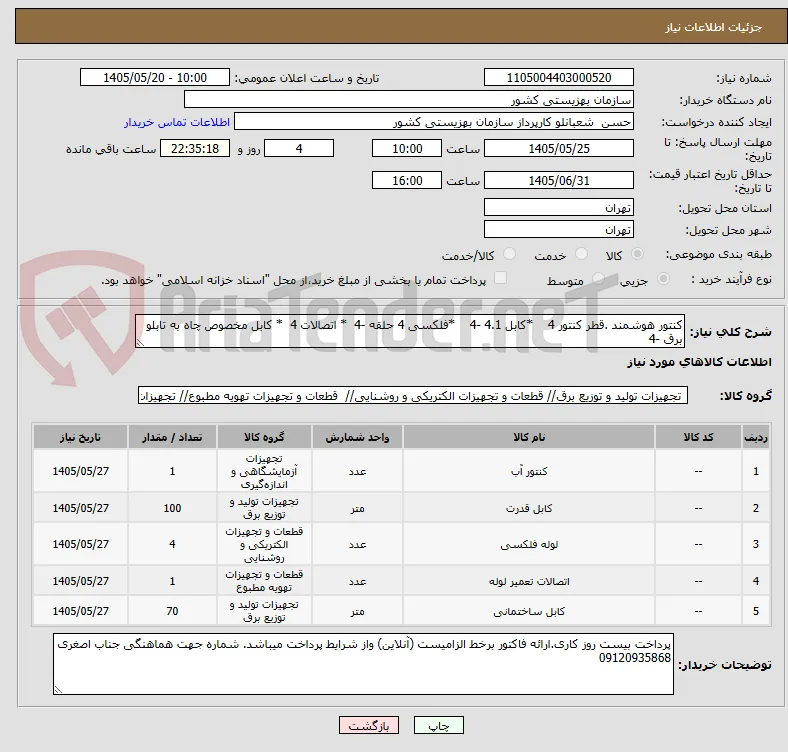Click quantity 100 in کابل قدرت row
788x752 pixels.
(172, 508)
